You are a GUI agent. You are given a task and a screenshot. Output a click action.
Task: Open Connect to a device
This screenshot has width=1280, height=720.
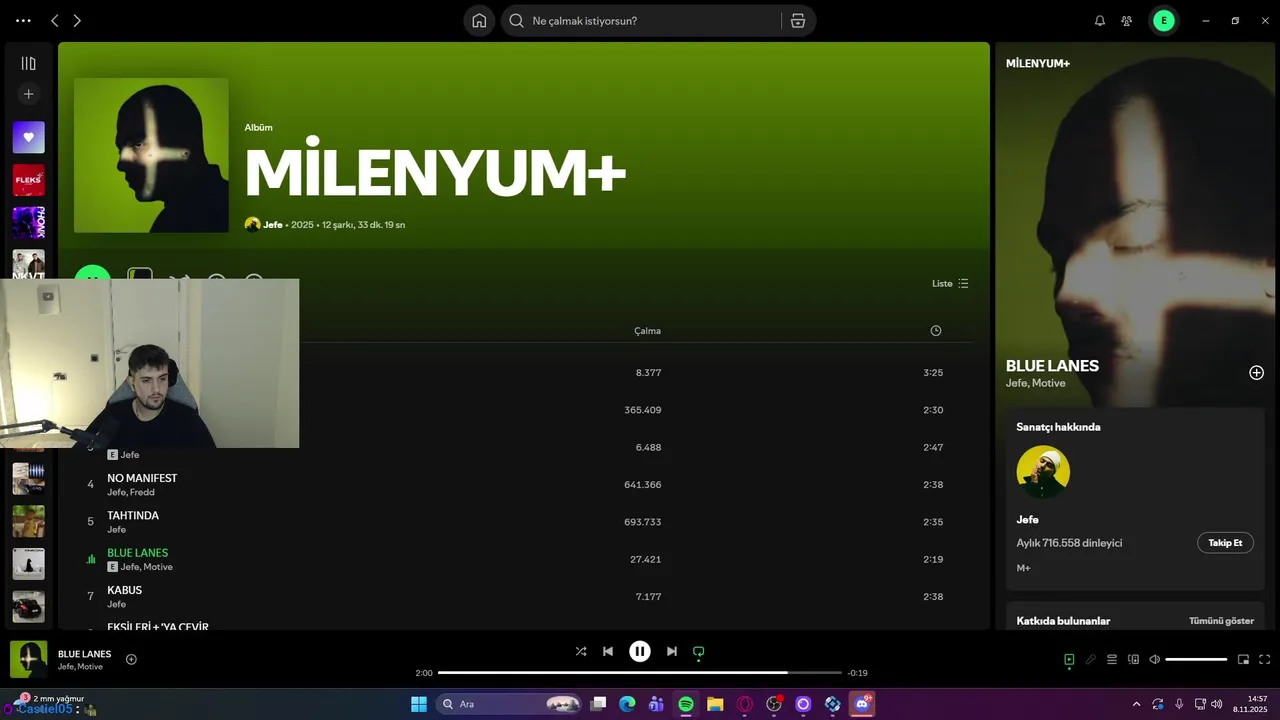coord(1134,659)
